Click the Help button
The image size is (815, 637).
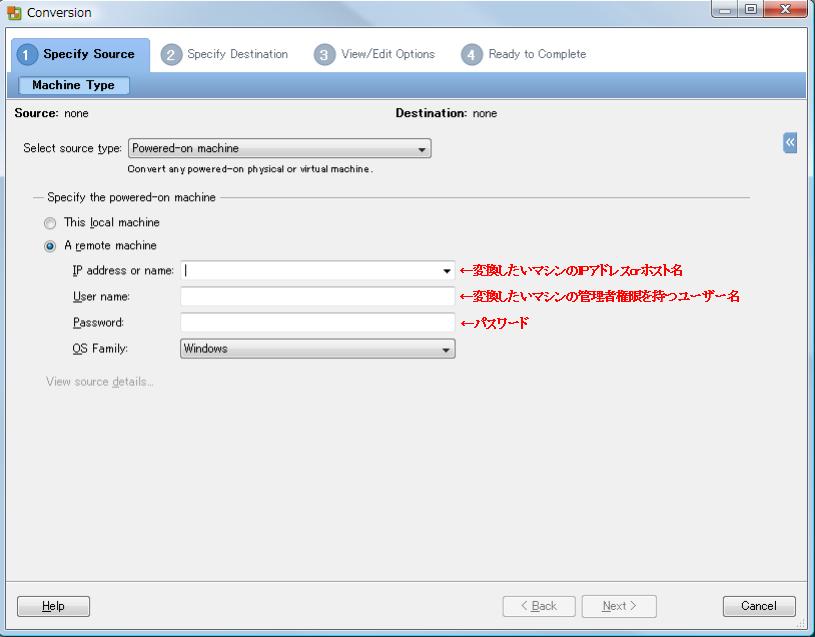pos(53,606)
